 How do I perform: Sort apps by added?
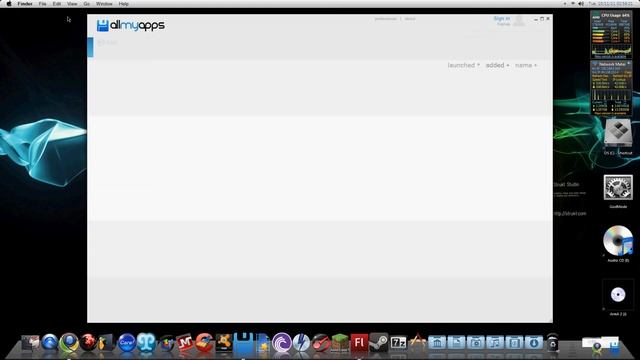point(497,65)
